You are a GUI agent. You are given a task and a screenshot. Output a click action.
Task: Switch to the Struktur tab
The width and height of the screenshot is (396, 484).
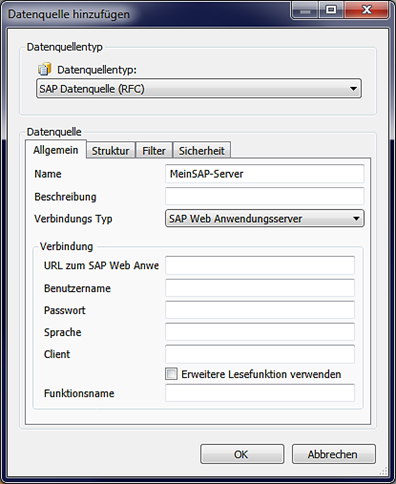tap(110, 151)
